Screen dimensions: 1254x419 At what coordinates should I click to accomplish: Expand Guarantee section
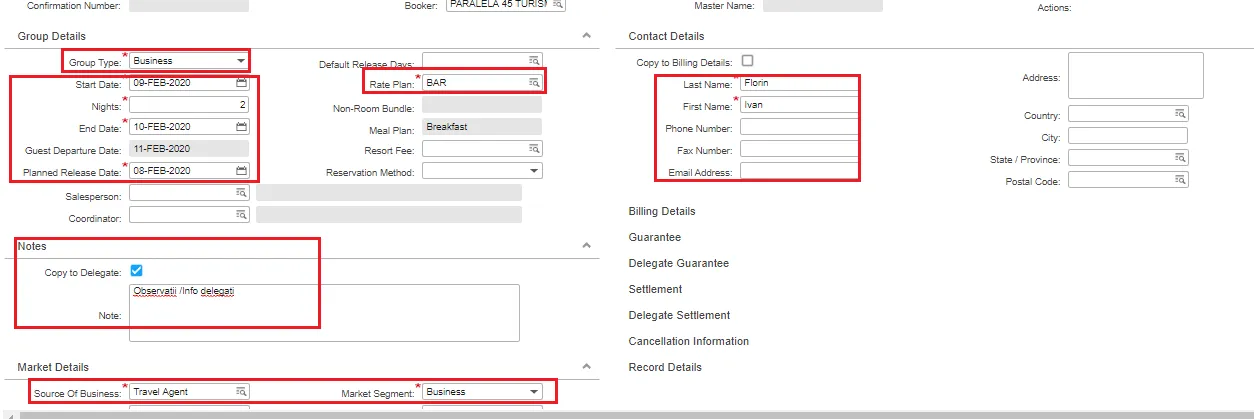click(655, 237)
